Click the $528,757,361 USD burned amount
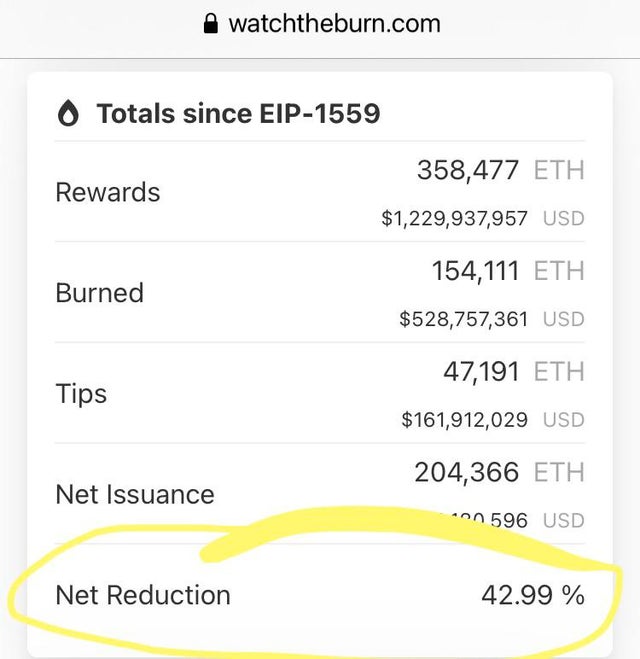The width and height of the screenshot is (640, 659). tap(492, 319)
